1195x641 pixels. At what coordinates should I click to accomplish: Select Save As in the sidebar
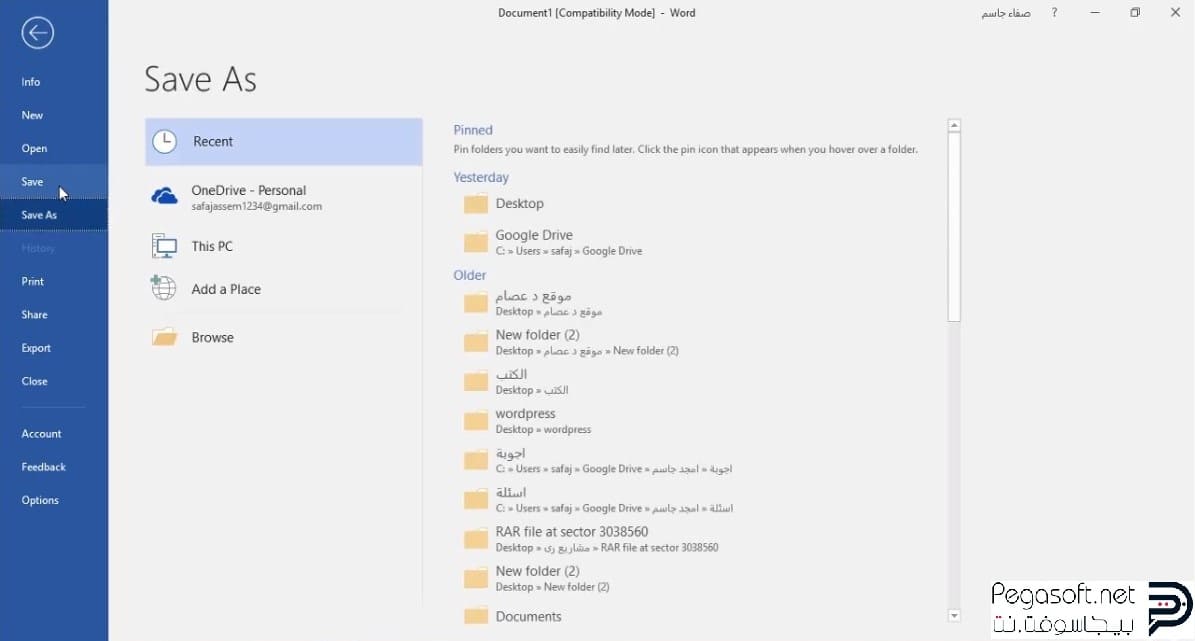[x=53, y=215]
